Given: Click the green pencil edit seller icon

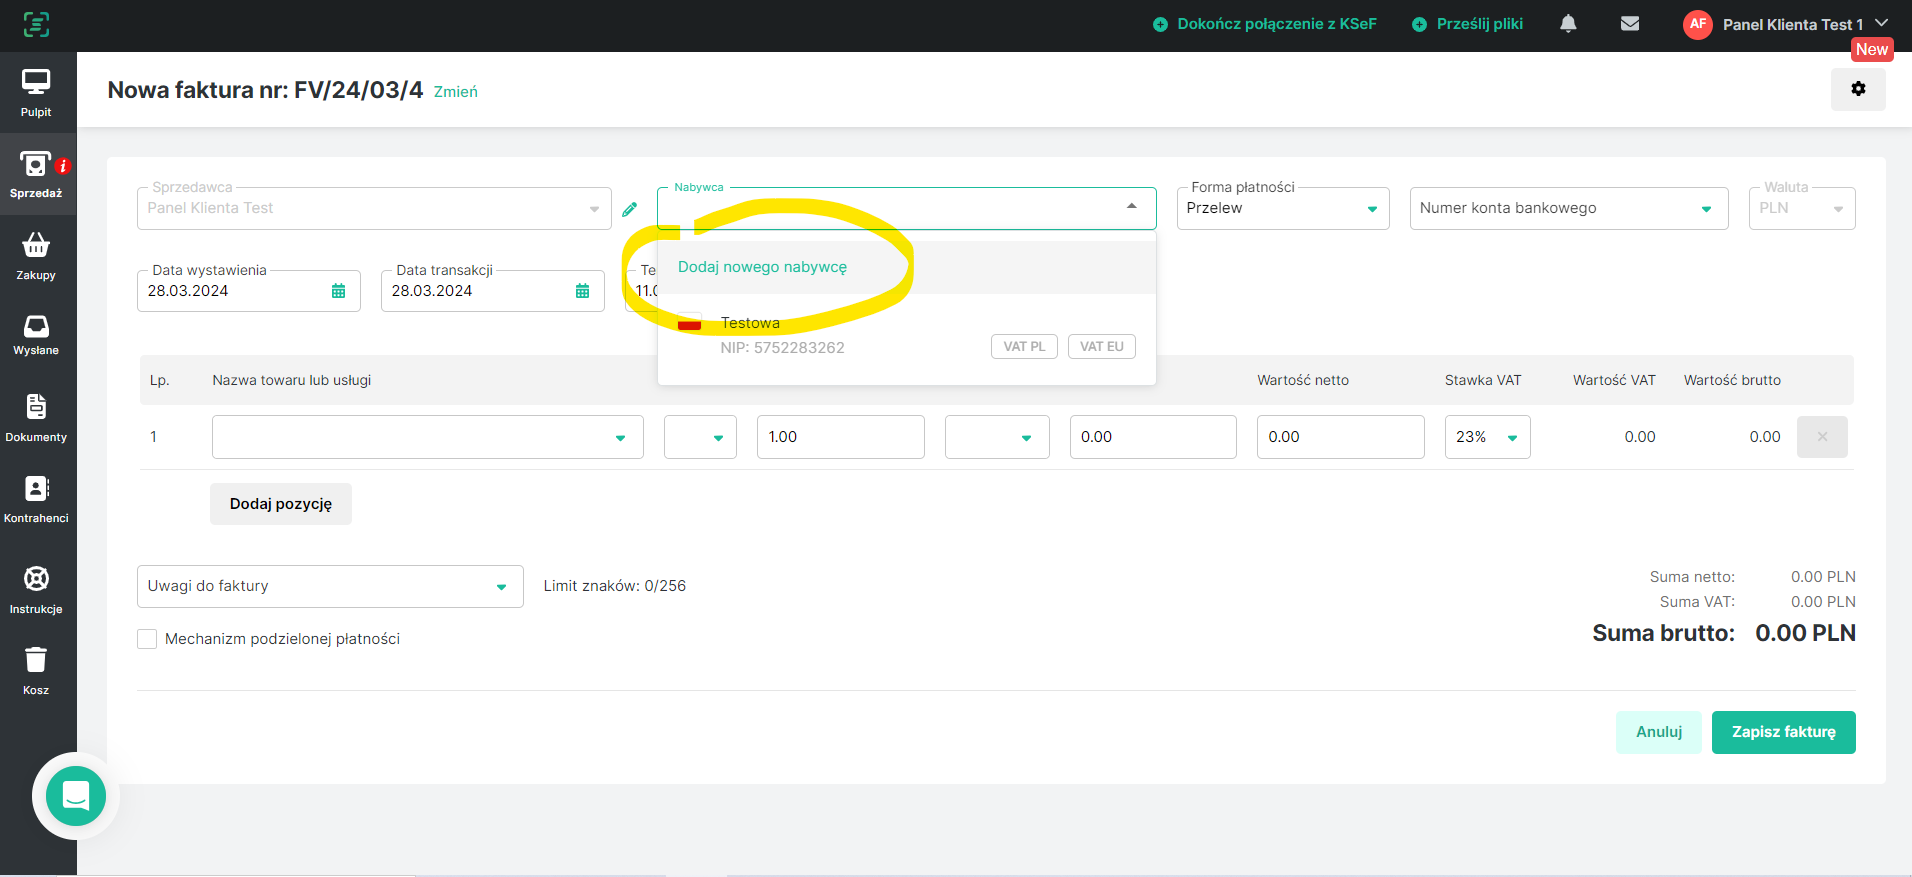Looking at the screenshot, I should 630,209.
